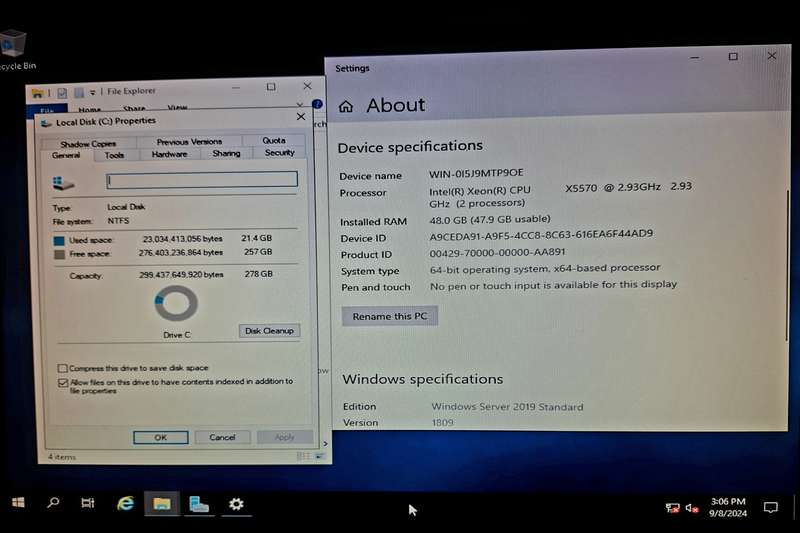Switch to the details view icon in File Explorer status bar
800x533 pixels.
303,456
